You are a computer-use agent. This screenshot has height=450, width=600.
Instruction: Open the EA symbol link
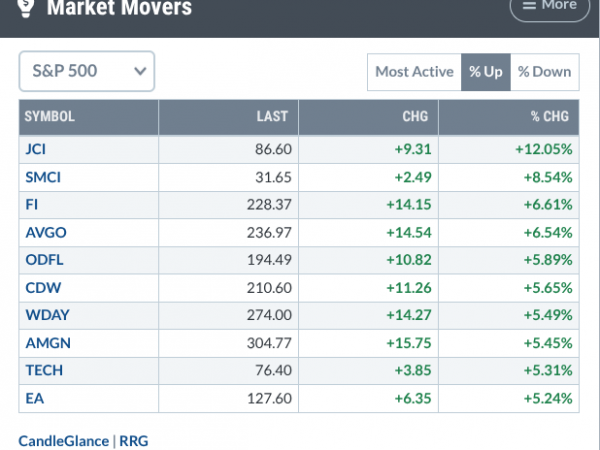click(x=34, y=398)
